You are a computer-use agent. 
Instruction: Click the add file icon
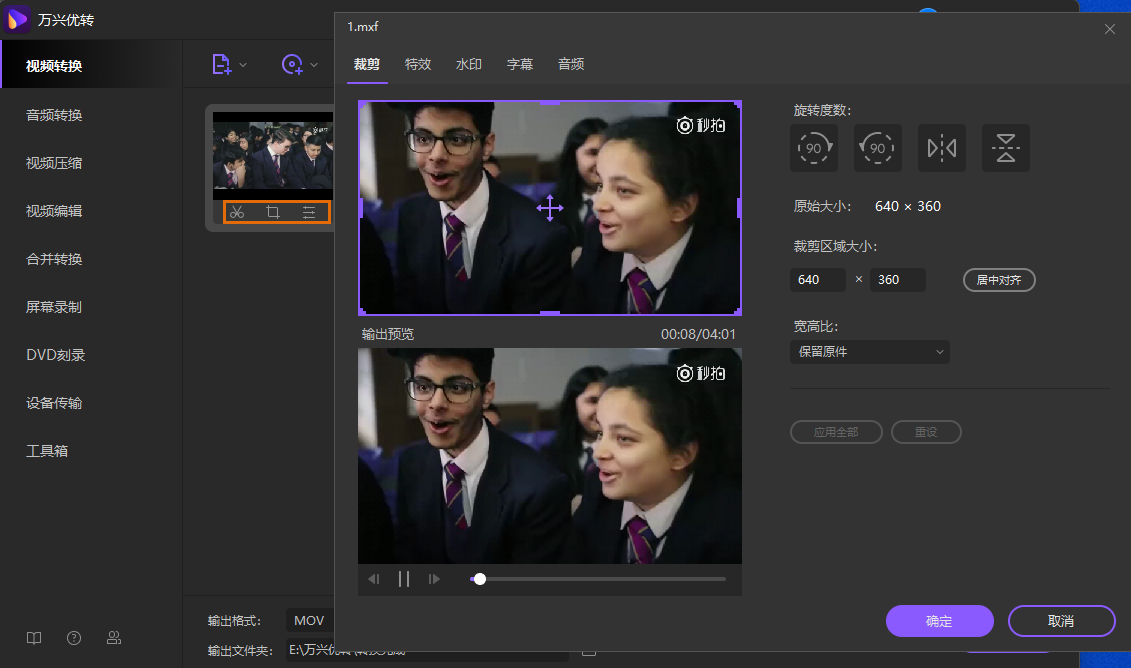tap(222, 65)
